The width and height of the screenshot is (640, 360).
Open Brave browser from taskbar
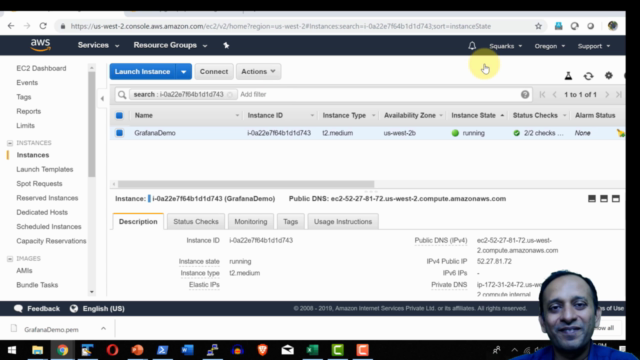pyautogui.click(x=262, y=350)
